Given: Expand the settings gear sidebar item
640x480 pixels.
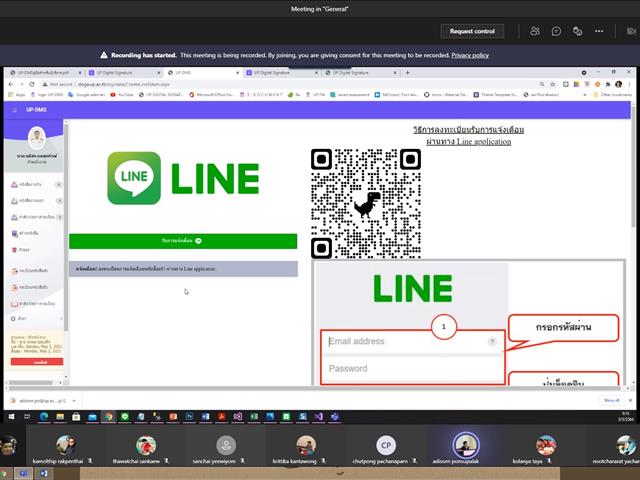Looking at the screenshot, I should pos(36,318).
